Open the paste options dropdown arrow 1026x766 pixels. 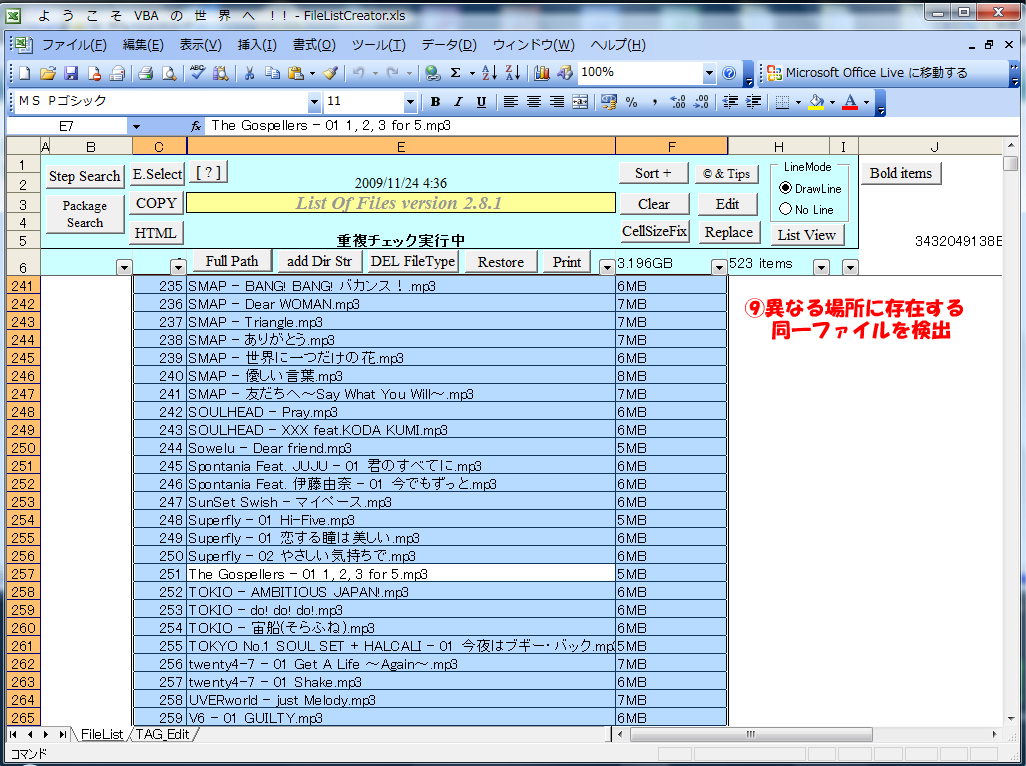(x=312, y=73)
